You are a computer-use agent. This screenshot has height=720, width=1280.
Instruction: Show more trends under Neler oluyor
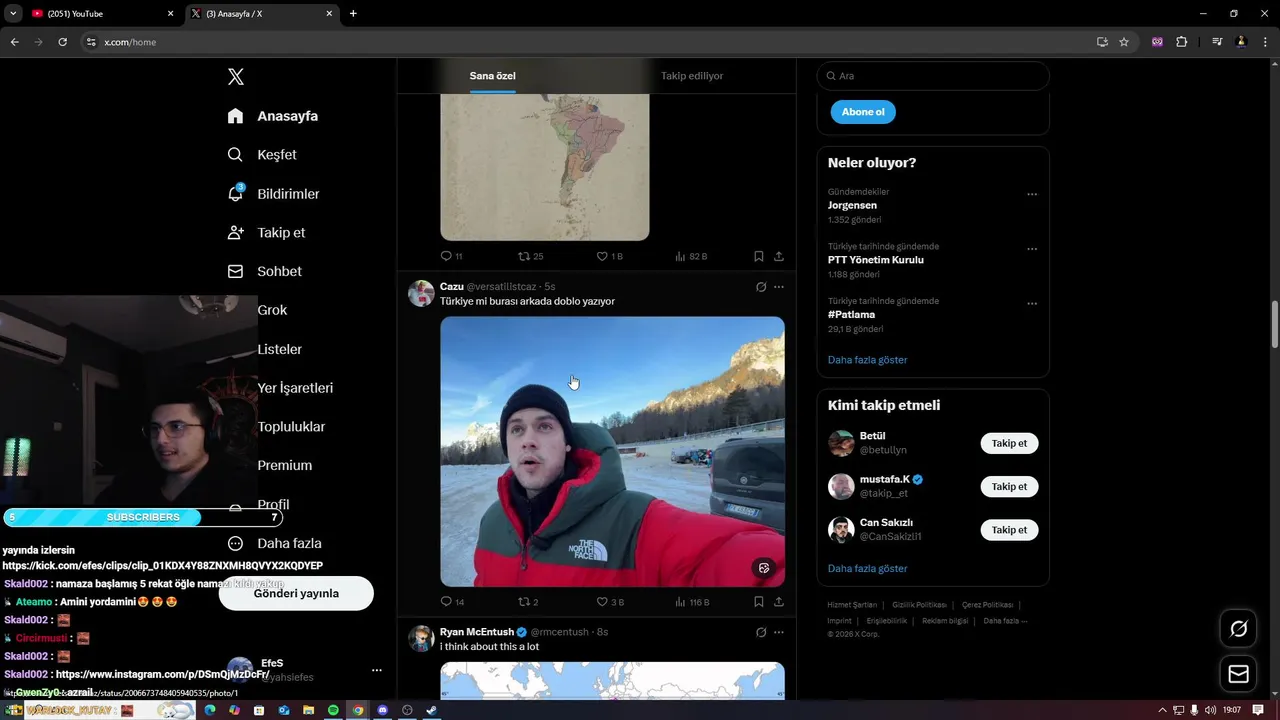(867, 360)
